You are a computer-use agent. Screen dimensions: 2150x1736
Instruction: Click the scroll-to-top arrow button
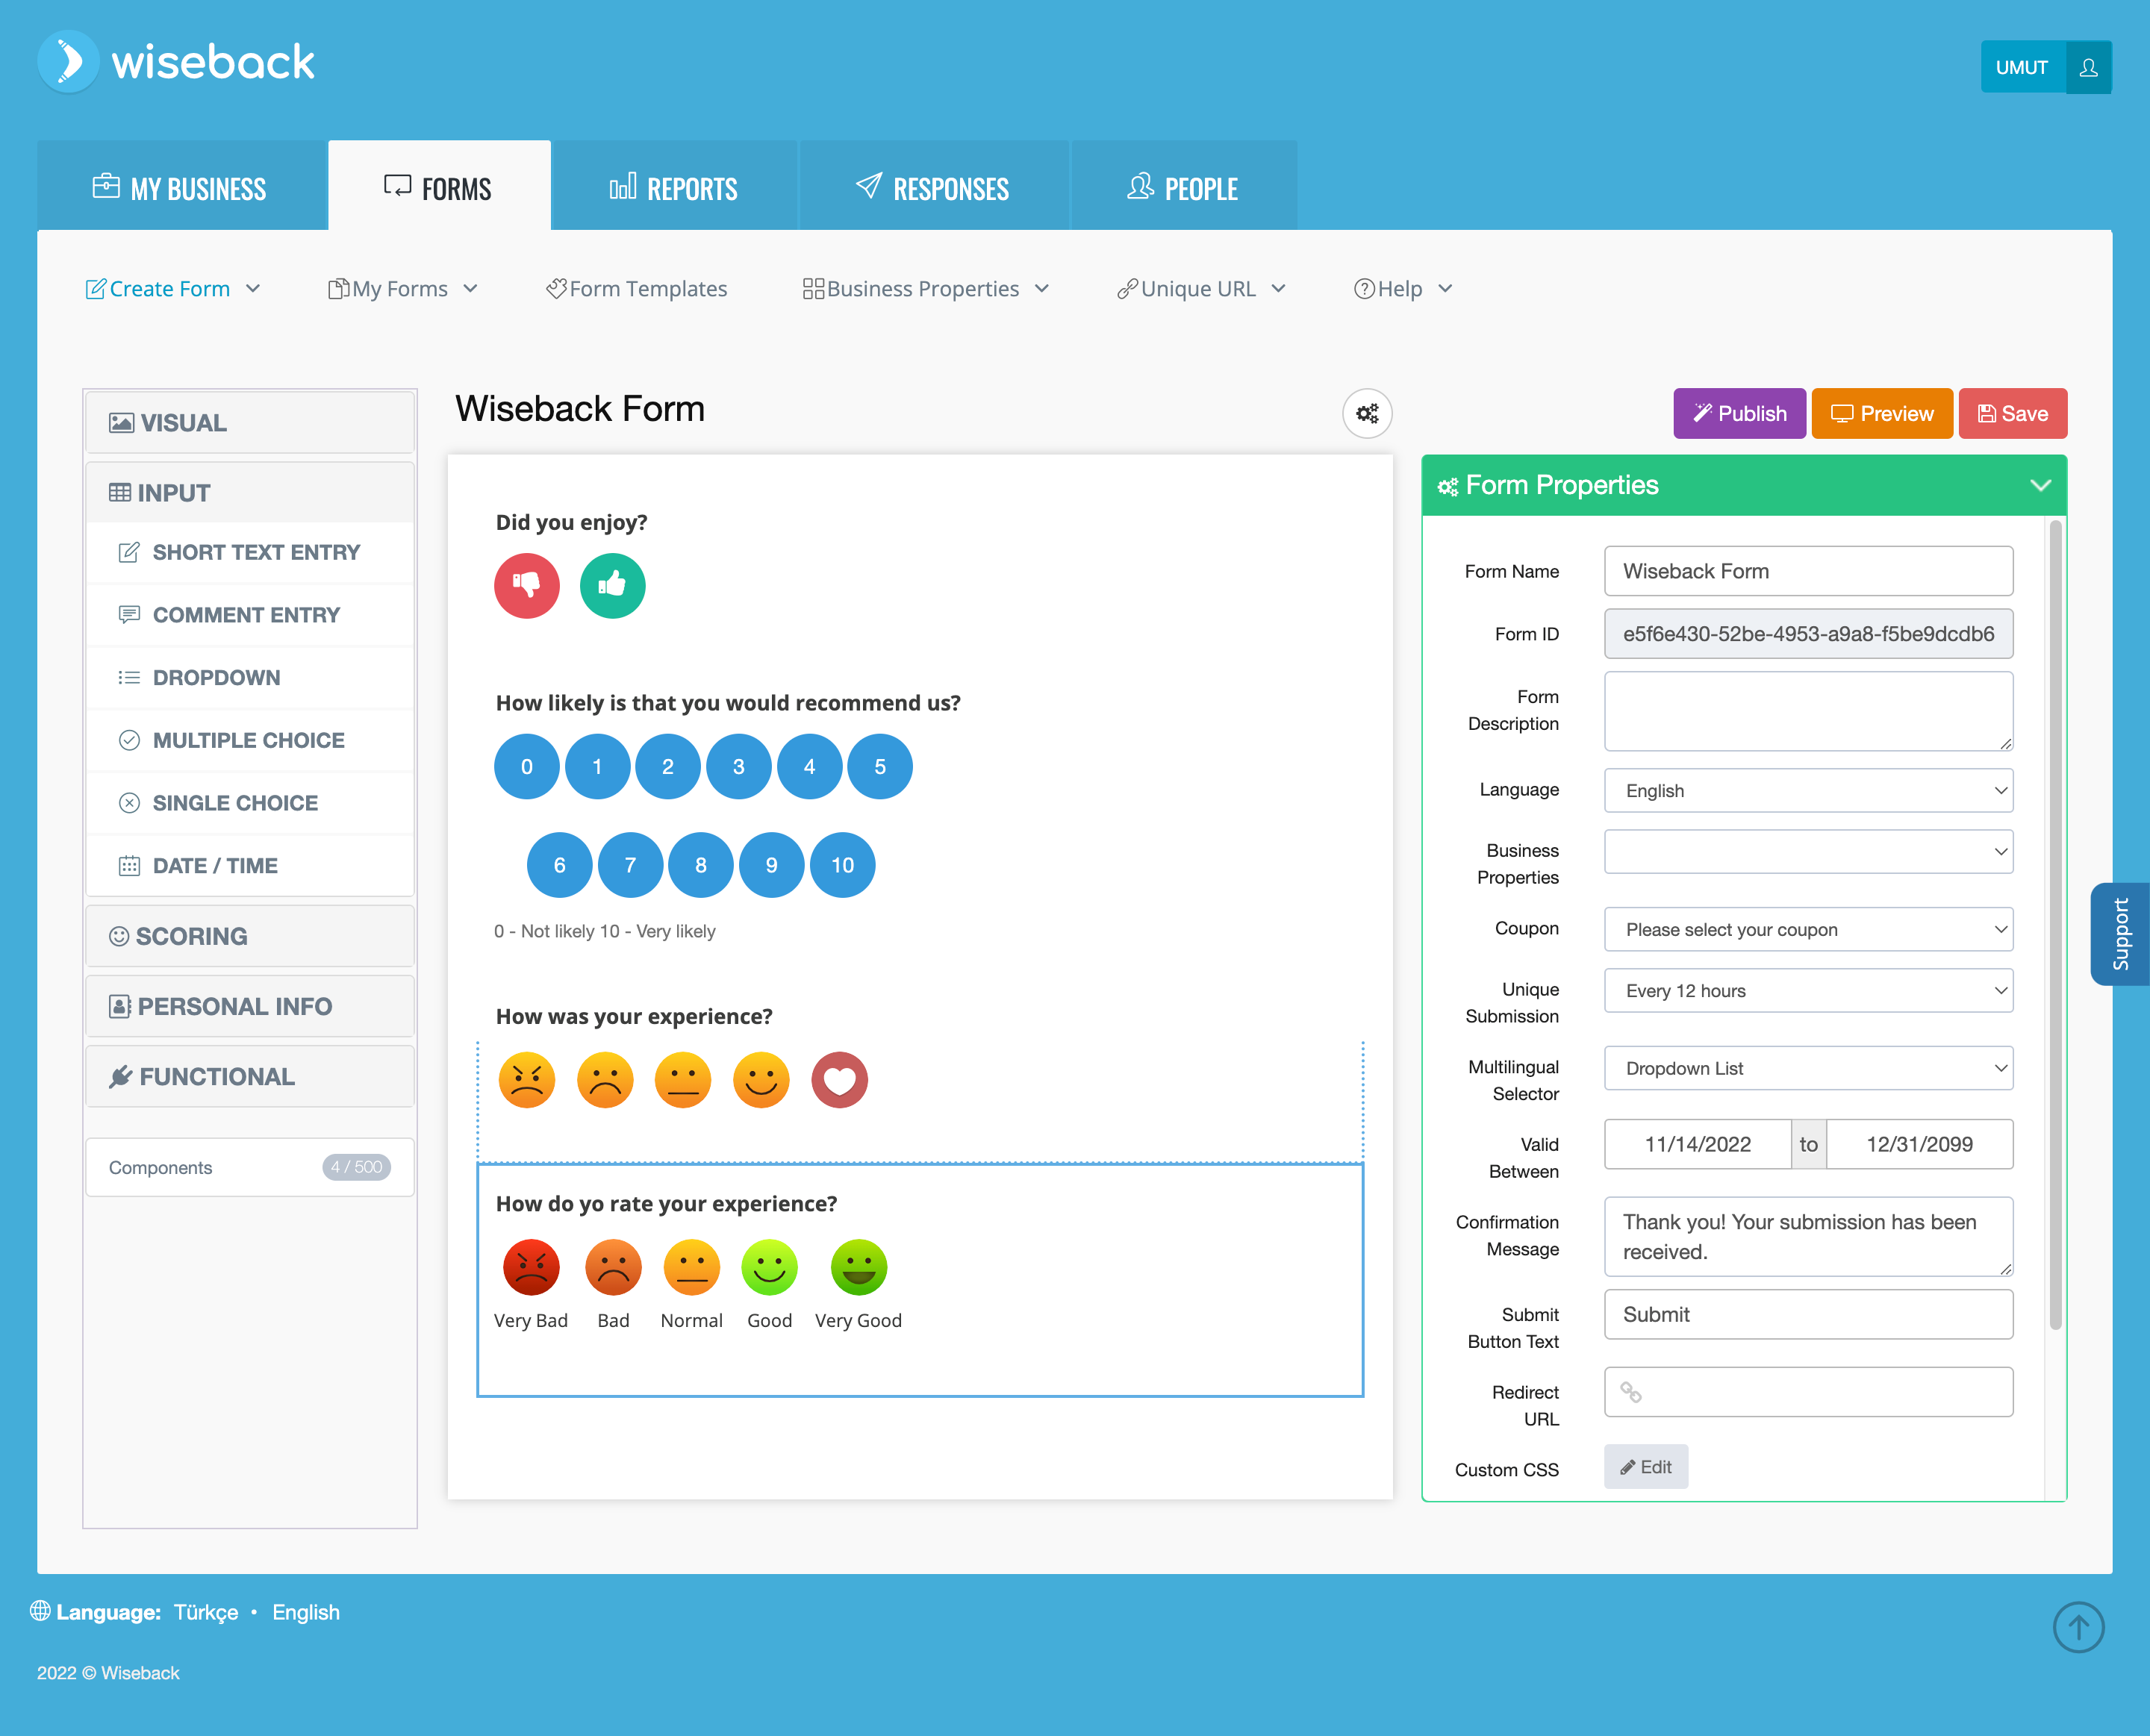click(x=2078, y=1627)
